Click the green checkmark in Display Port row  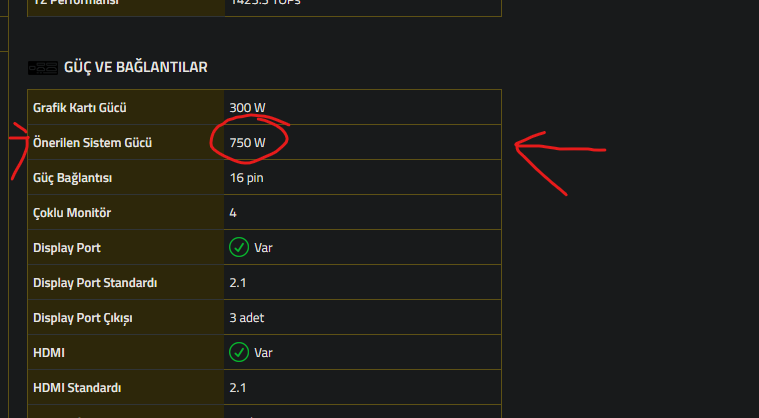[x=239, y=247]
